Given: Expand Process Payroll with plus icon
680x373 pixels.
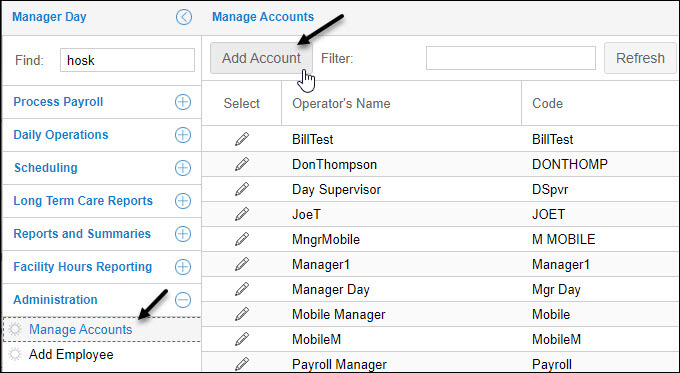Looking at the screenshot, I should (183, 102).
